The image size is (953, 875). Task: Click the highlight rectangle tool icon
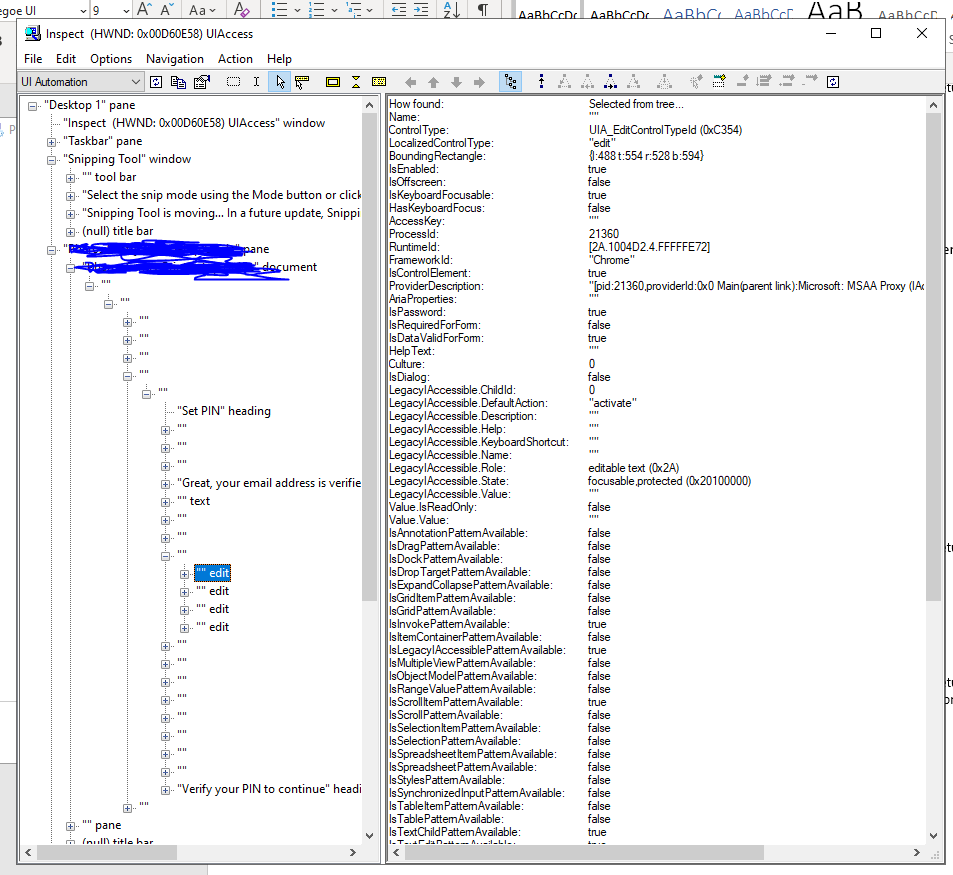[x=333, y=82]
